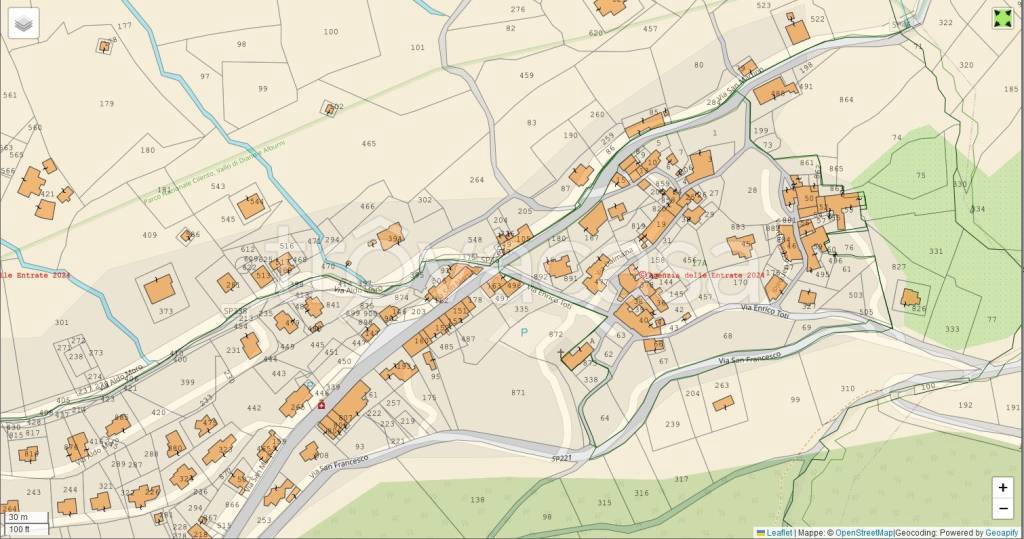
Task: Toggle fullscreen map view
Action: coord(1002,18)
